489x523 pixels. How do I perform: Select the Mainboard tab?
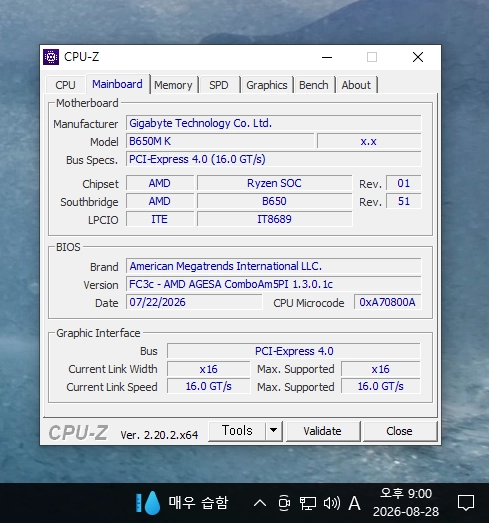[117, 84]
